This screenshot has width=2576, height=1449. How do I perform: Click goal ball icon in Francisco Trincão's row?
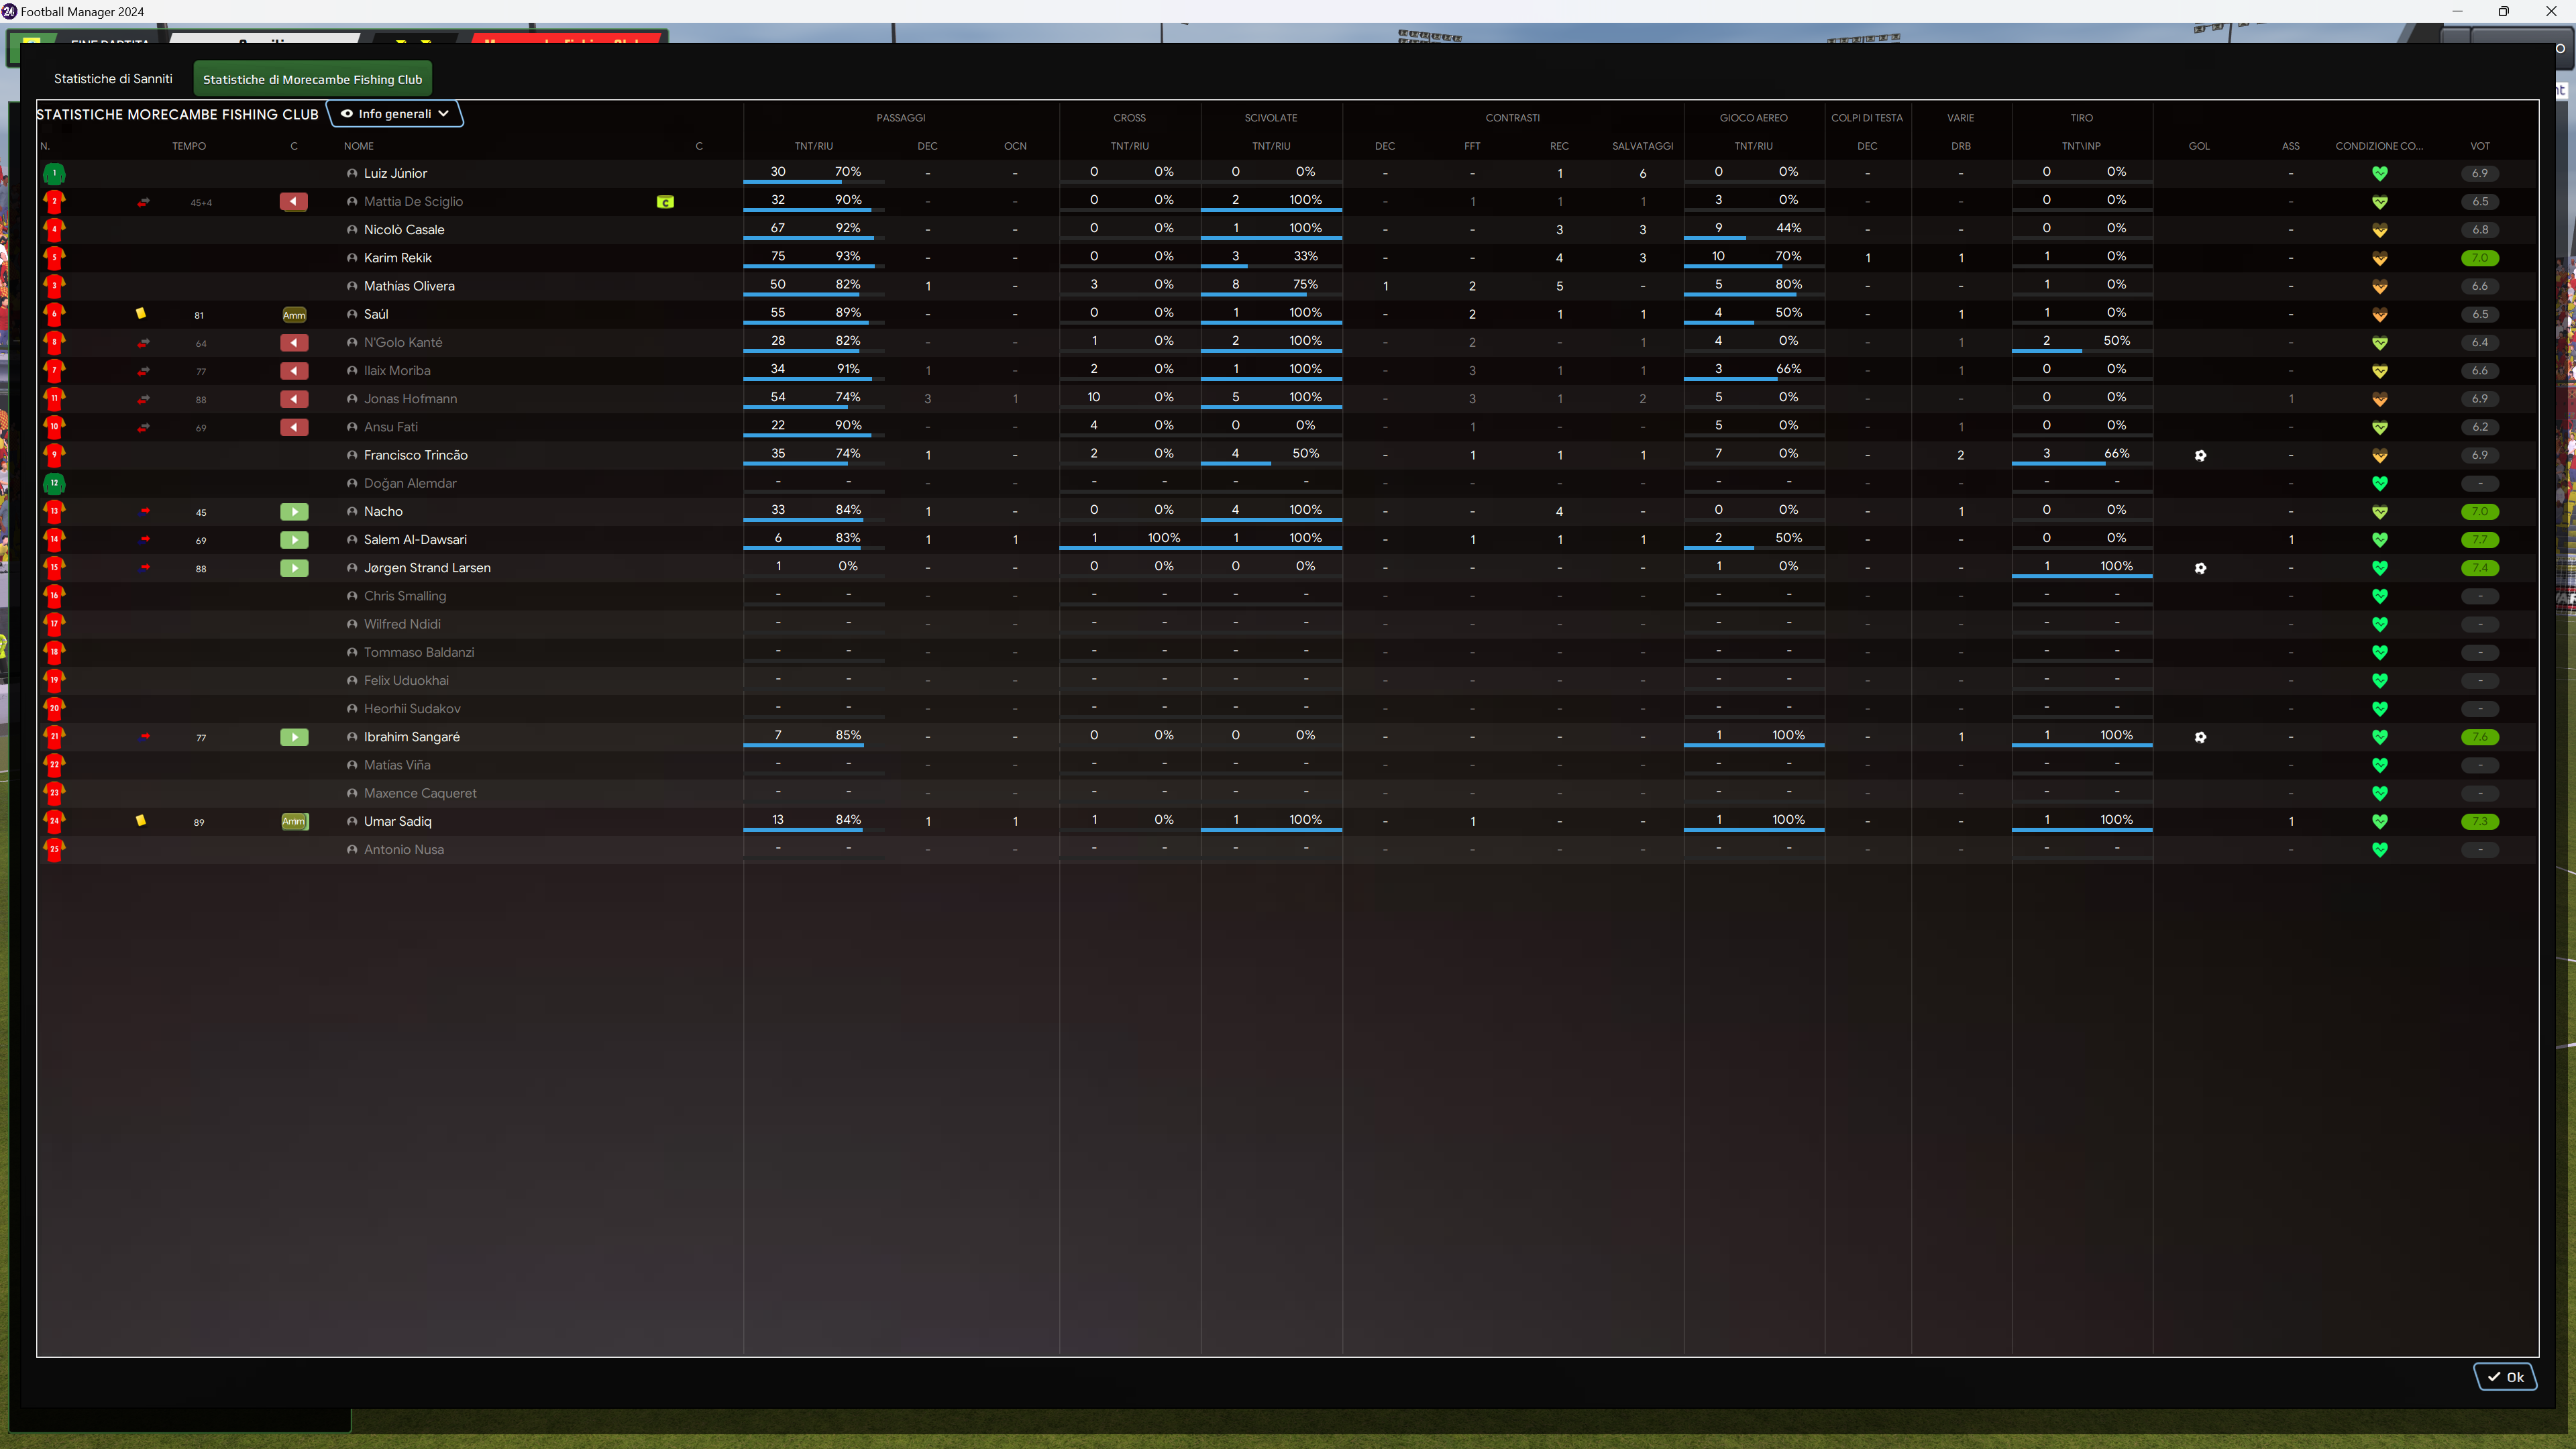tap(2200, 455)
